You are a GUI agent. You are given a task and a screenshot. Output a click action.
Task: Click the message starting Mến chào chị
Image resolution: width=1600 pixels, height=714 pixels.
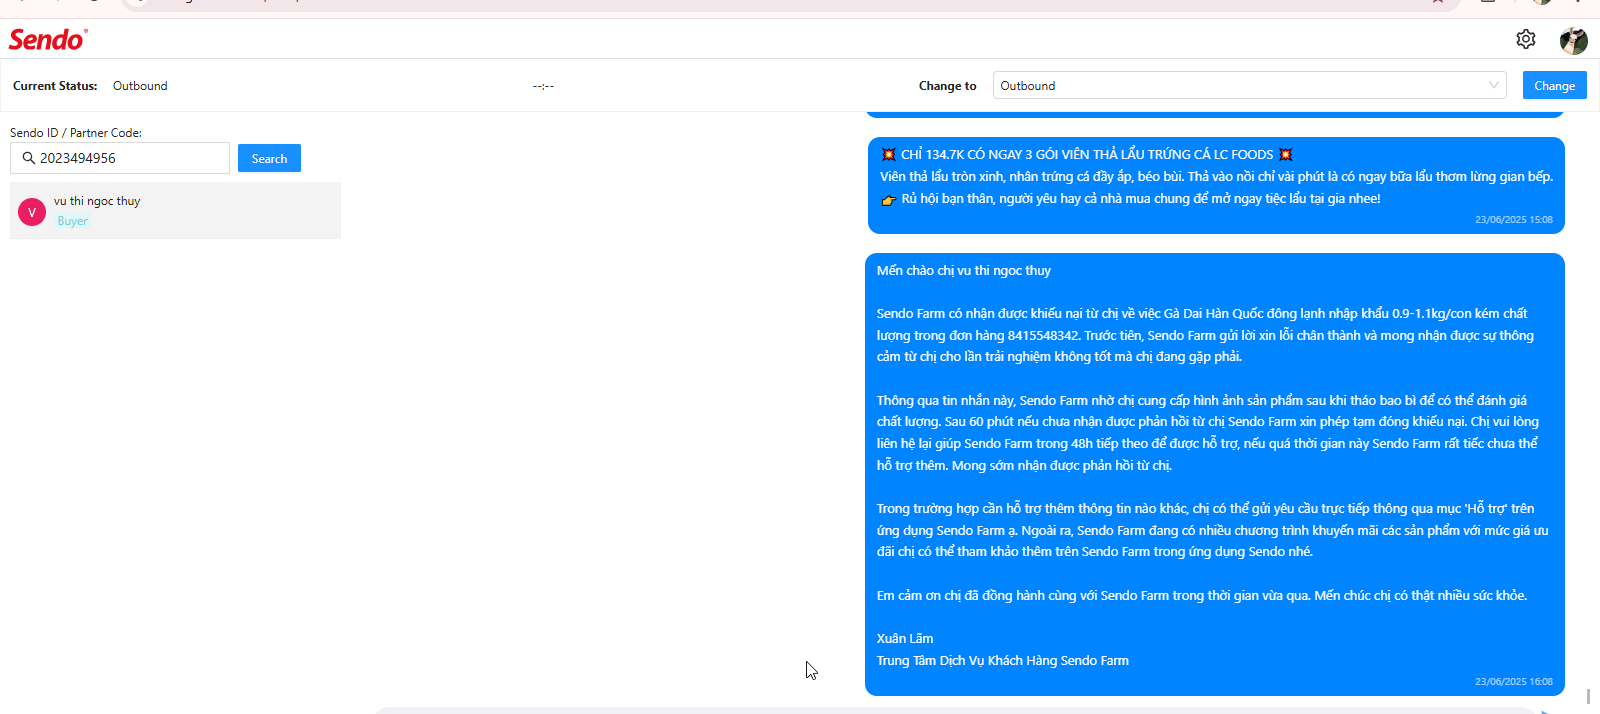[1215, 474]
